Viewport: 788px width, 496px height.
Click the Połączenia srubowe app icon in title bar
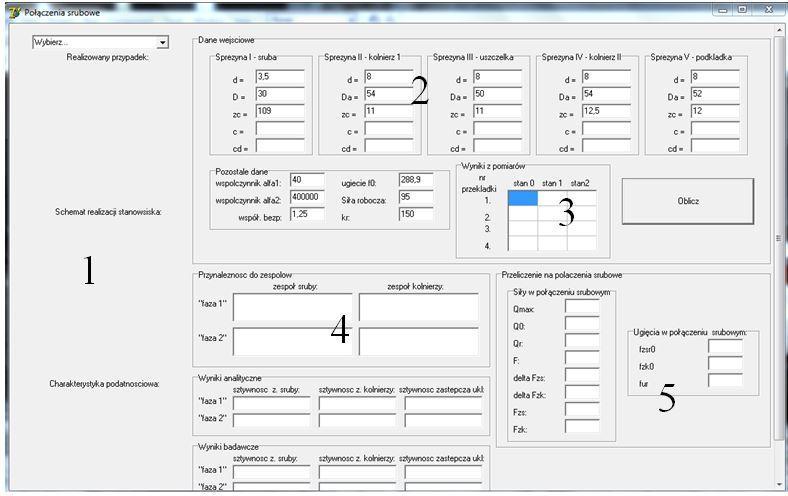[15, 13]
